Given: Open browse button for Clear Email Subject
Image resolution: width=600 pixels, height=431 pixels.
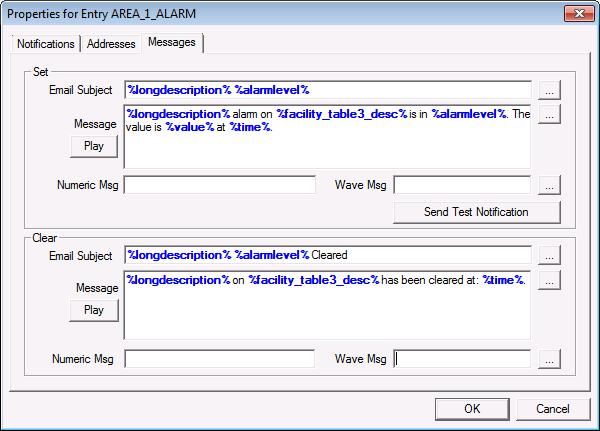Looking at the screenshot, I should click(549, 255).
